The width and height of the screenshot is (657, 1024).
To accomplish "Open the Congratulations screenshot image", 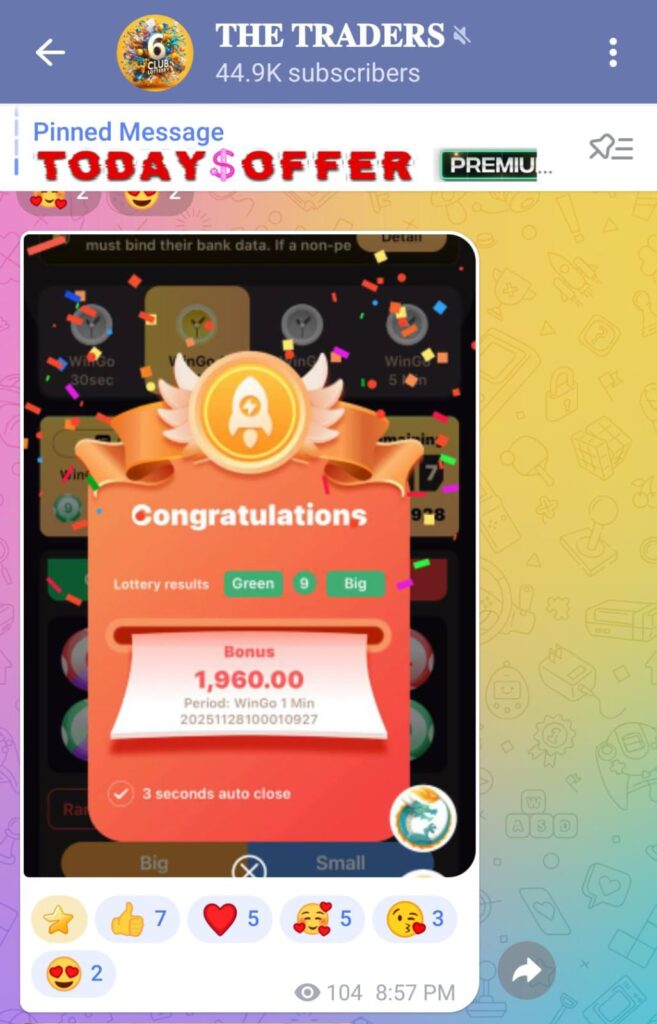I will 249,555.
